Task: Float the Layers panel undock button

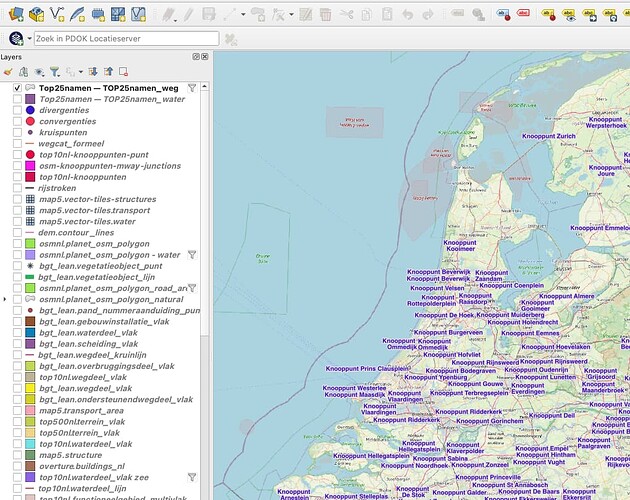Action: coord(196,57)
